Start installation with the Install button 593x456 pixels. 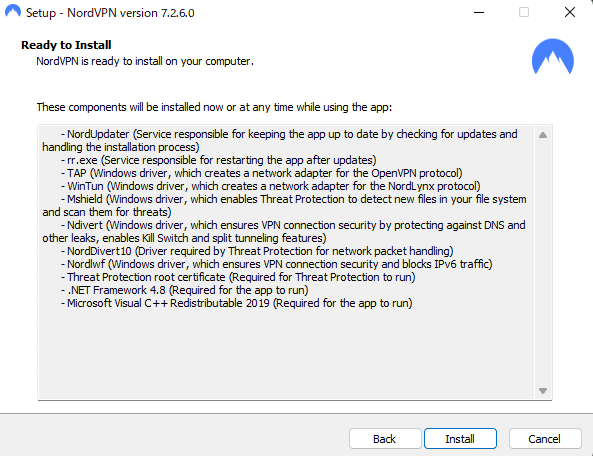(x=460, y=439)
